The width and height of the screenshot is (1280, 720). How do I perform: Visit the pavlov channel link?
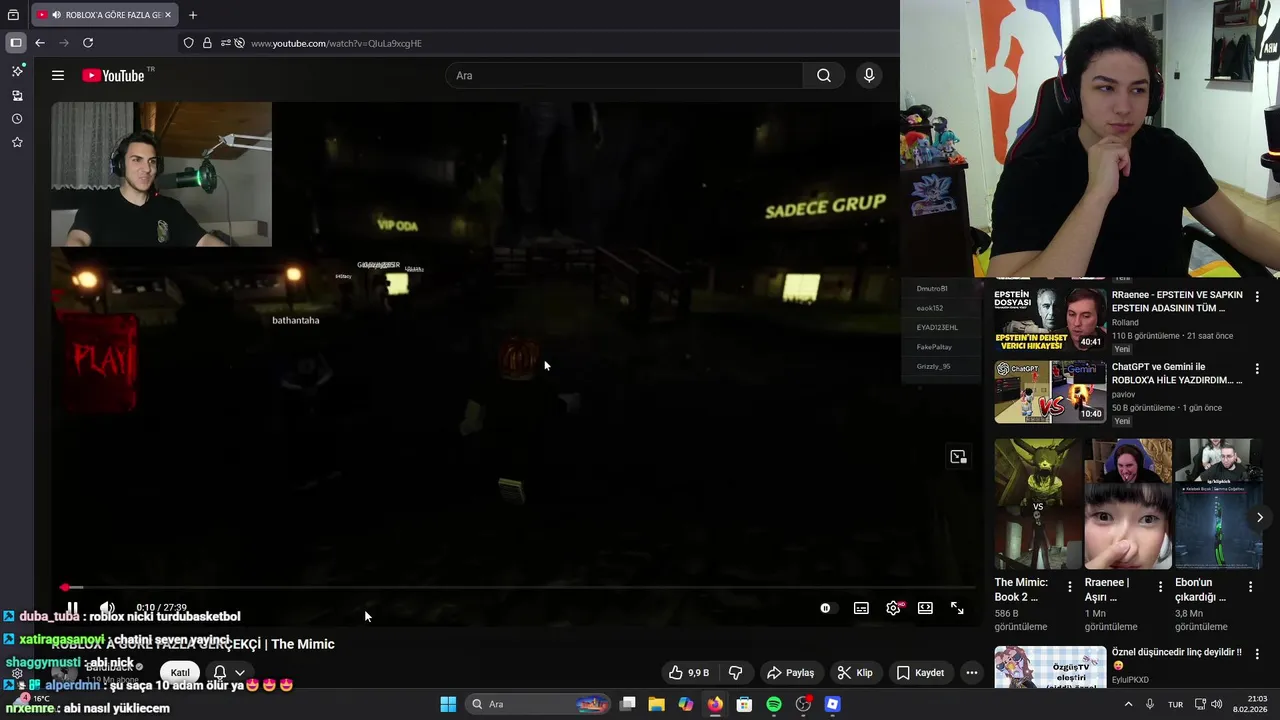[1123, 394]
